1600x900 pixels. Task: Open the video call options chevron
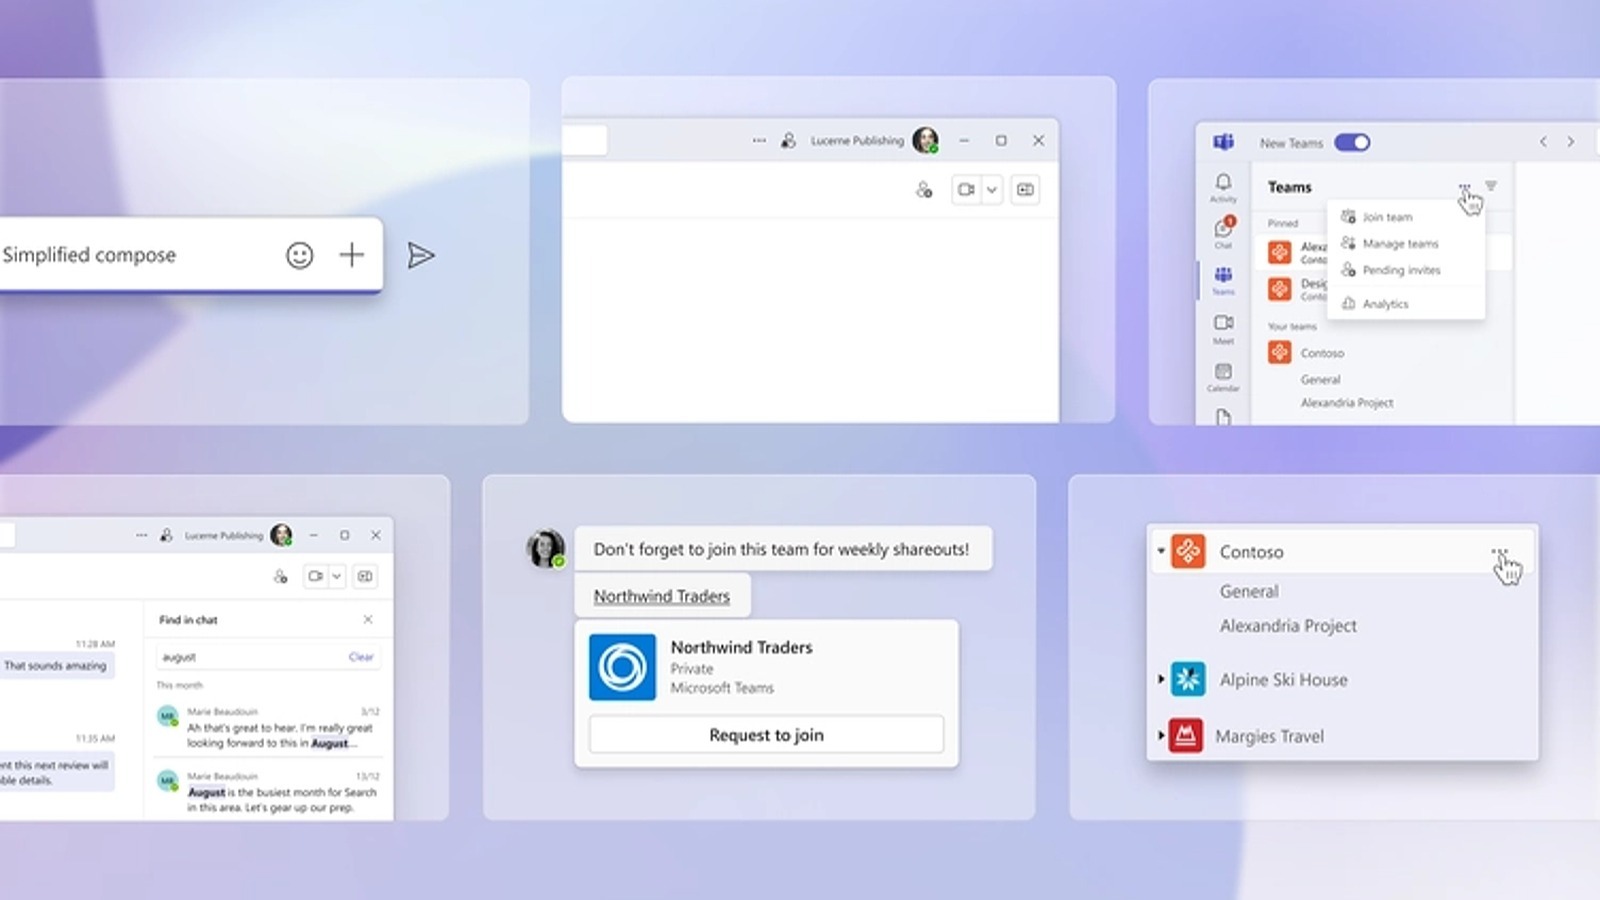992,189
